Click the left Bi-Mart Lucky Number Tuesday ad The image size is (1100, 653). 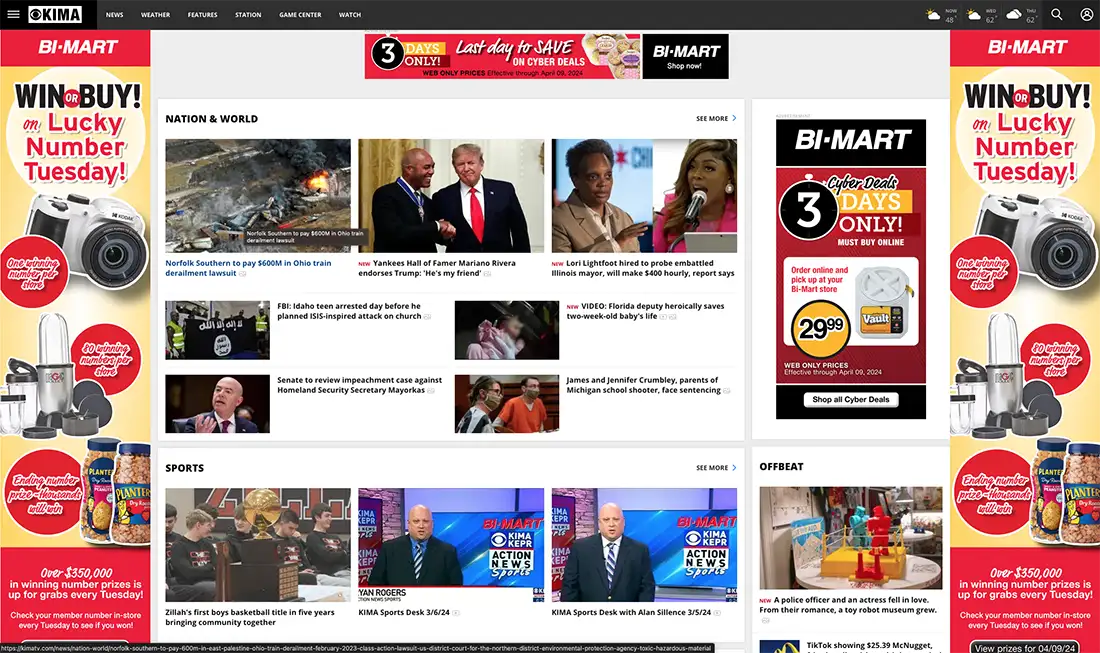[75, 341]
